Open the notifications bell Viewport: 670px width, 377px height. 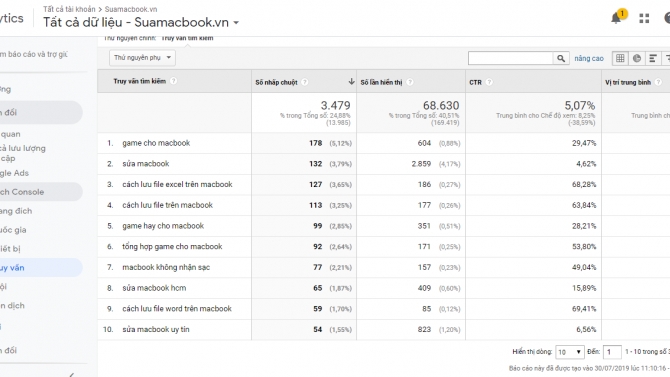click(x=617, y=18)
